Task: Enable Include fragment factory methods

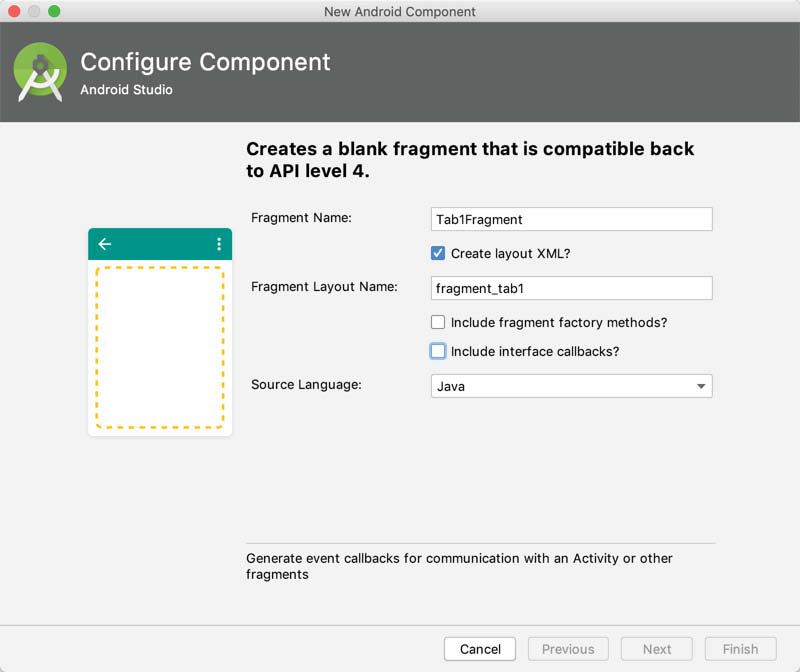Action: click(x=438, y=322)
